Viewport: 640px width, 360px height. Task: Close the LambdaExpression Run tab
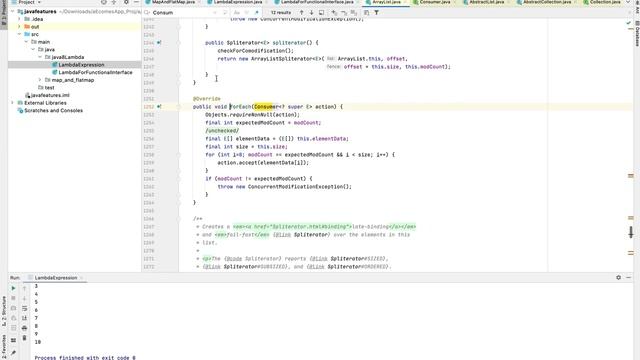(81, 278)
